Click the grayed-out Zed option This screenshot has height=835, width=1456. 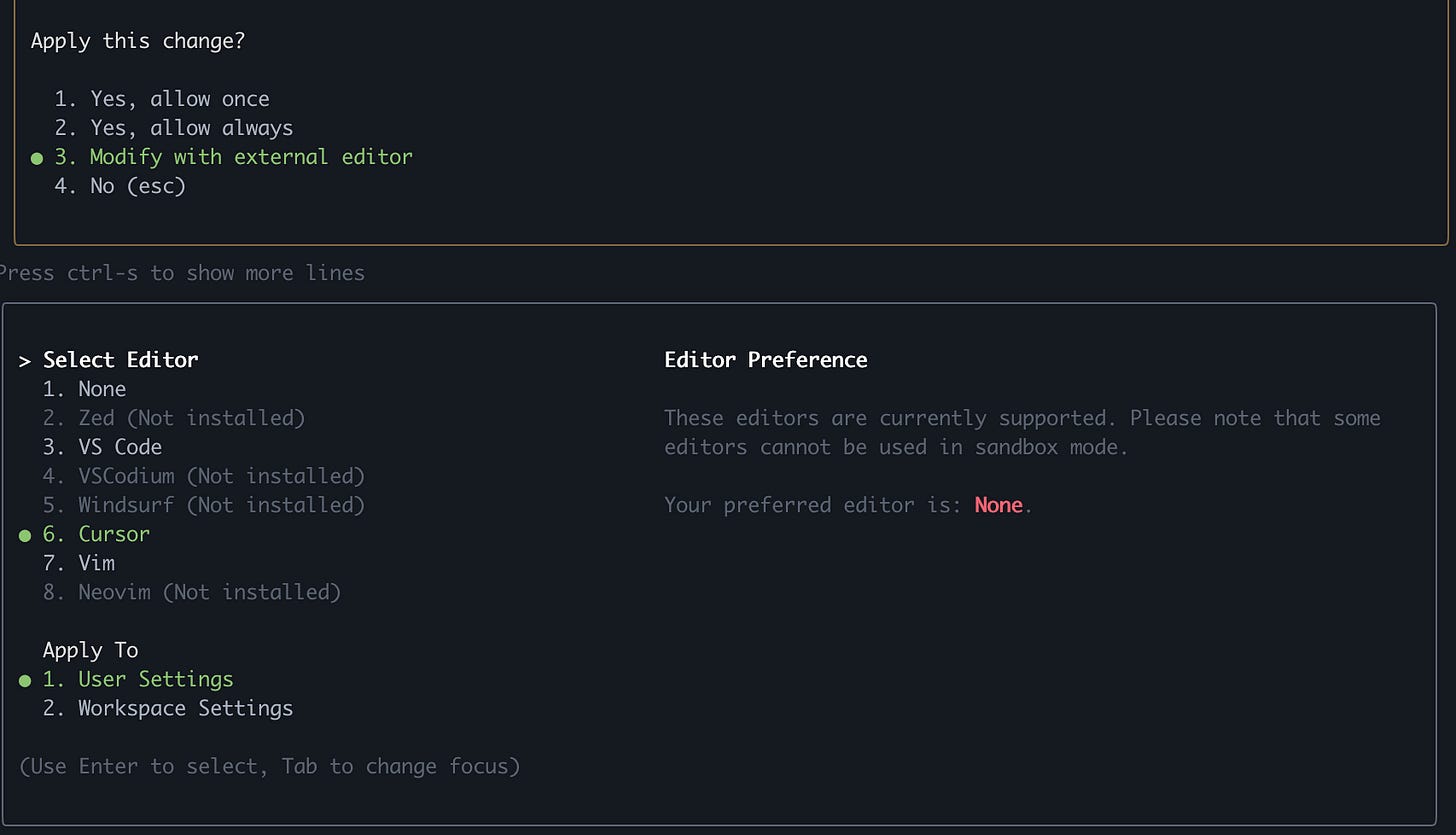tap(191, 417)
